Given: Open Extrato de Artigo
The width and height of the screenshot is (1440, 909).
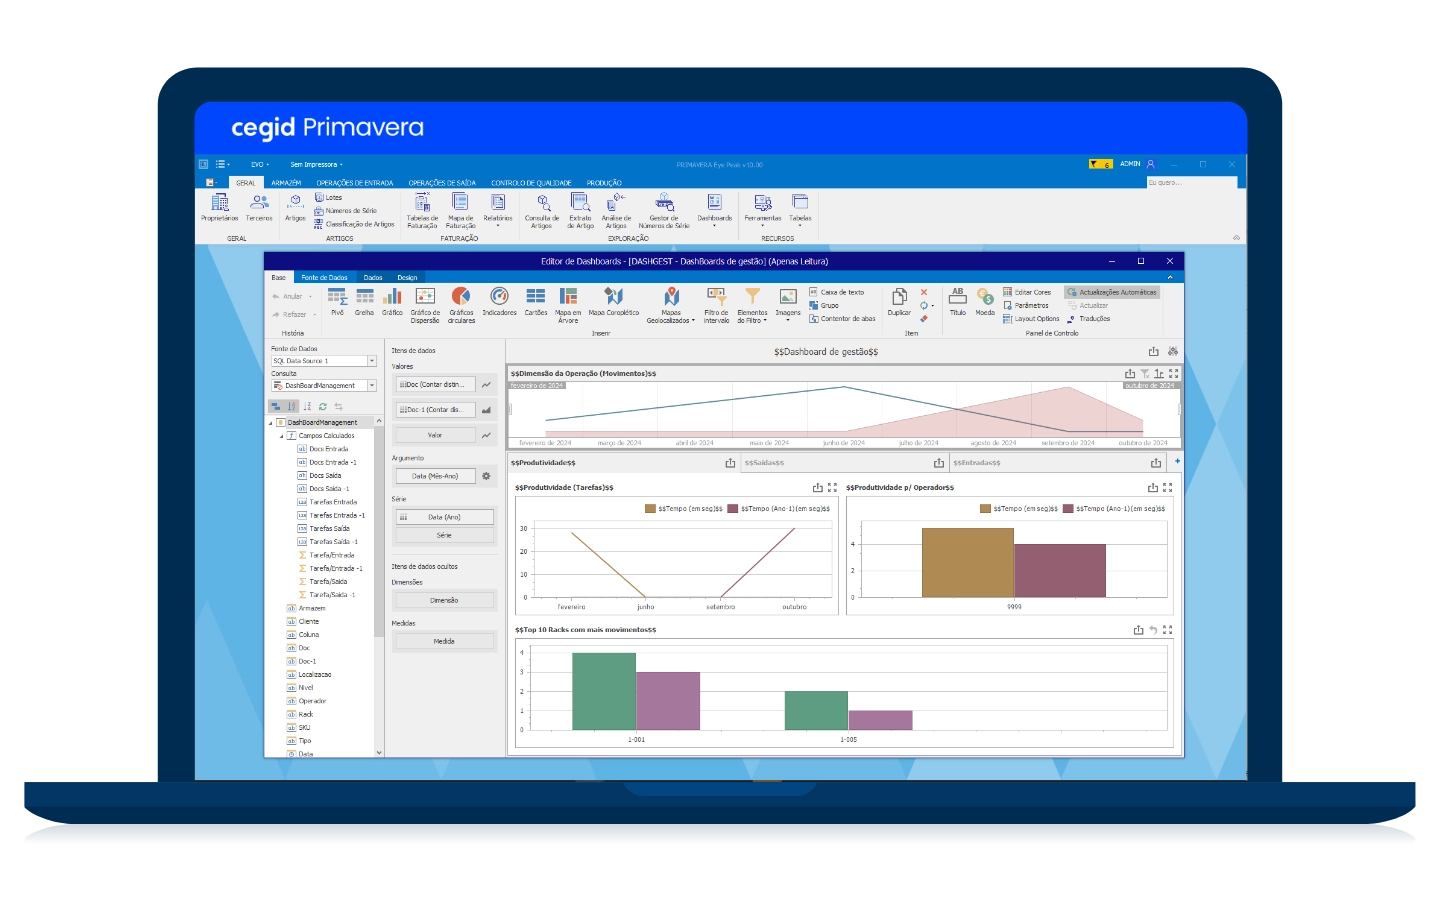Looking at the screenshot, I should 580,211.
